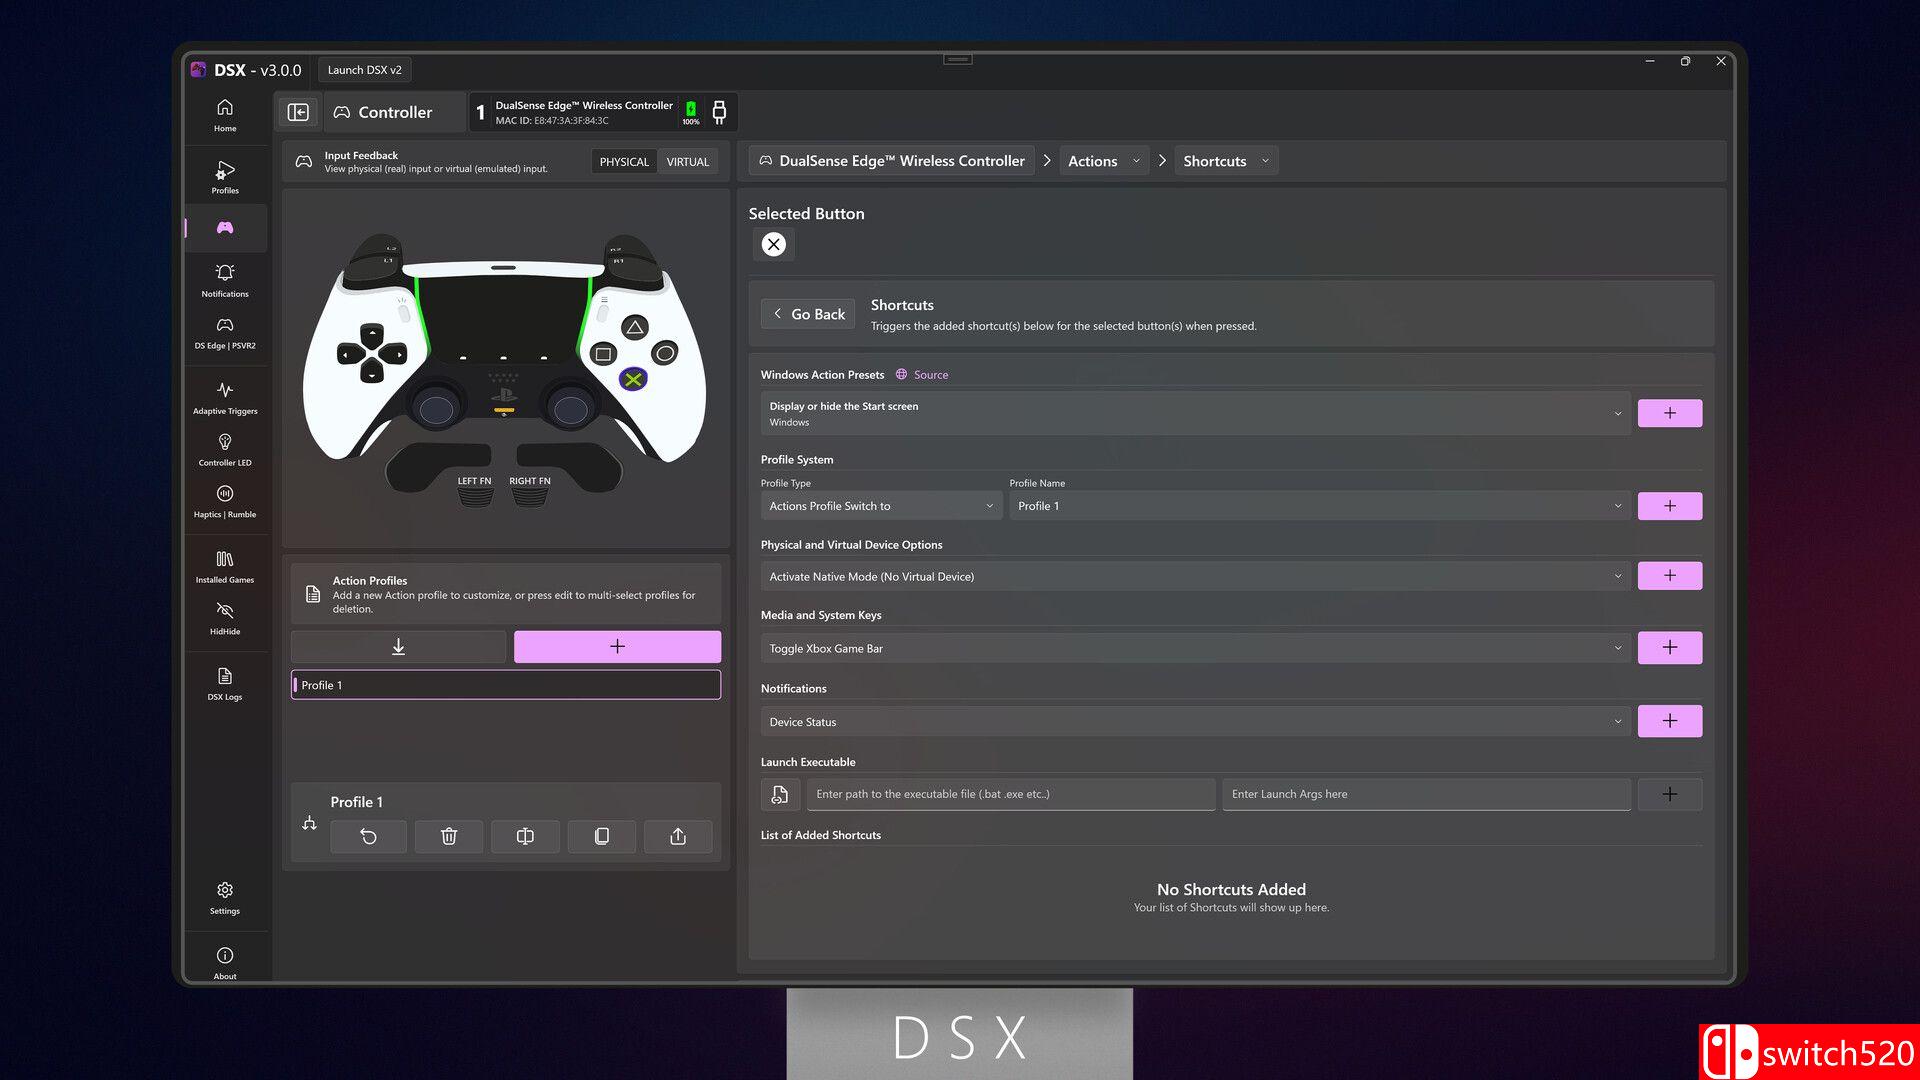Screen dimensions: 1920x1080
Task: Remove the selected Cross button chip
Action: [774, 245]
